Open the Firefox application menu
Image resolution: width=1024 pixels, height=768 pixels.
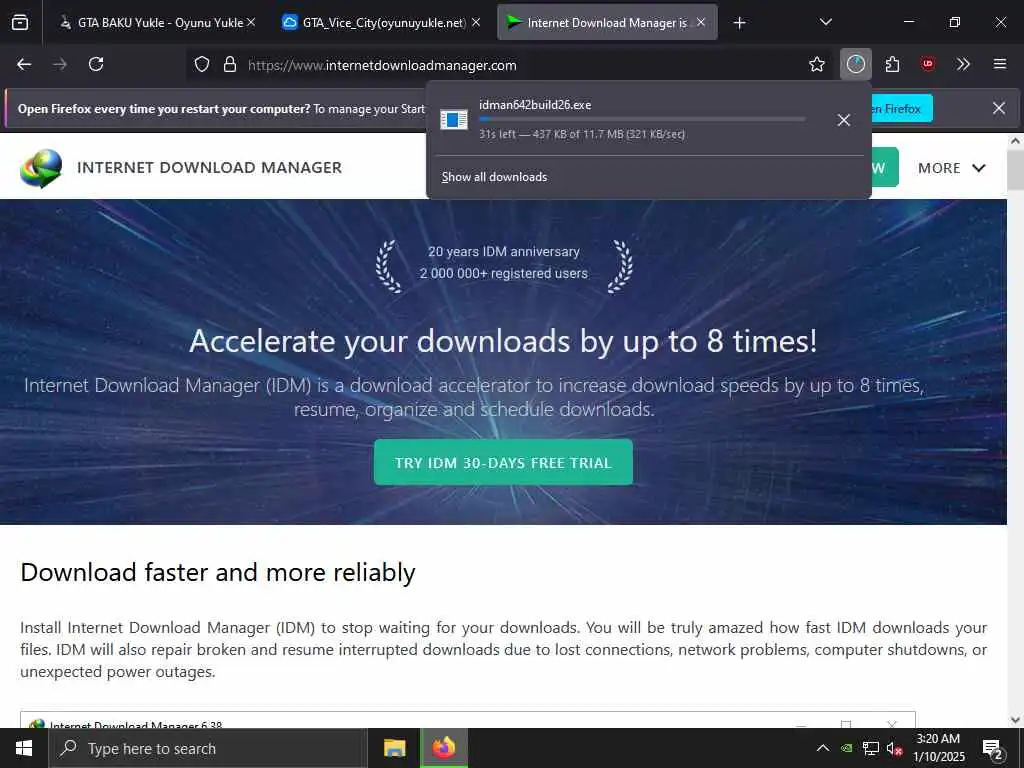coord(1000,64)
